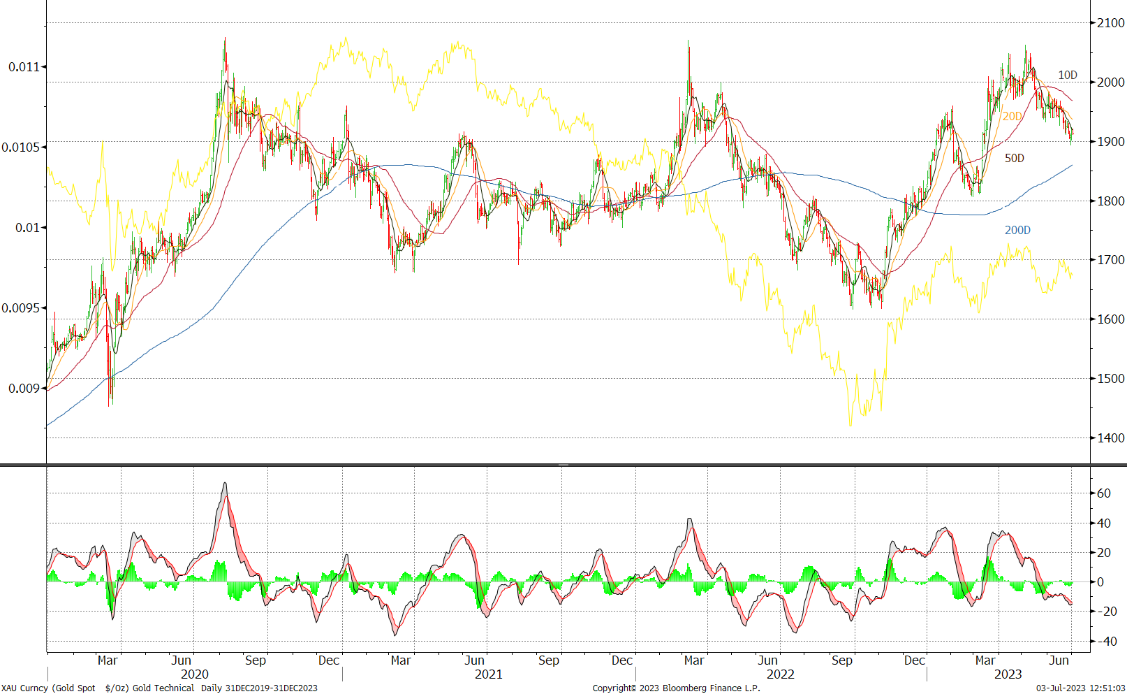The width and height of the screenshot is (1127, 694).
Task: Select the 0.011 left axis value
Action: (22, 67)
